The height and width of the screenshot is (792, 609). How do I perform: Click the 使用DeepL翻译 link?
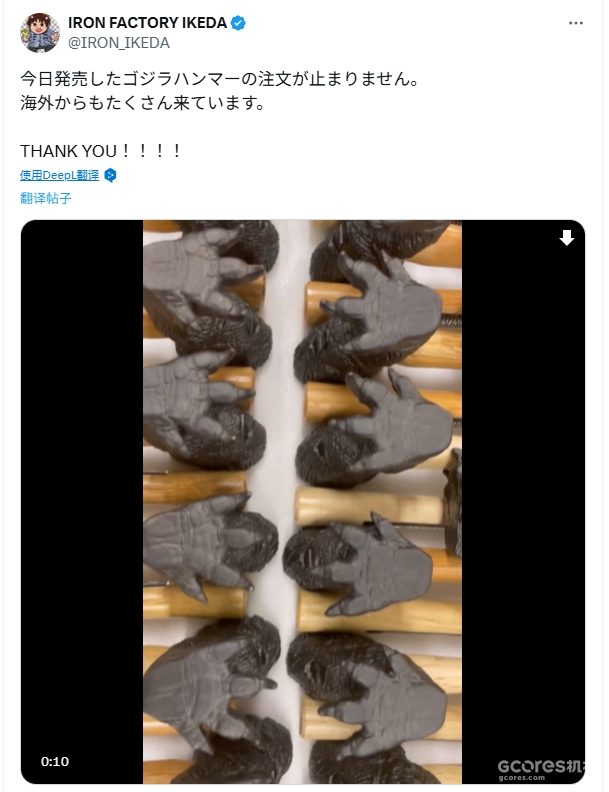60,175
